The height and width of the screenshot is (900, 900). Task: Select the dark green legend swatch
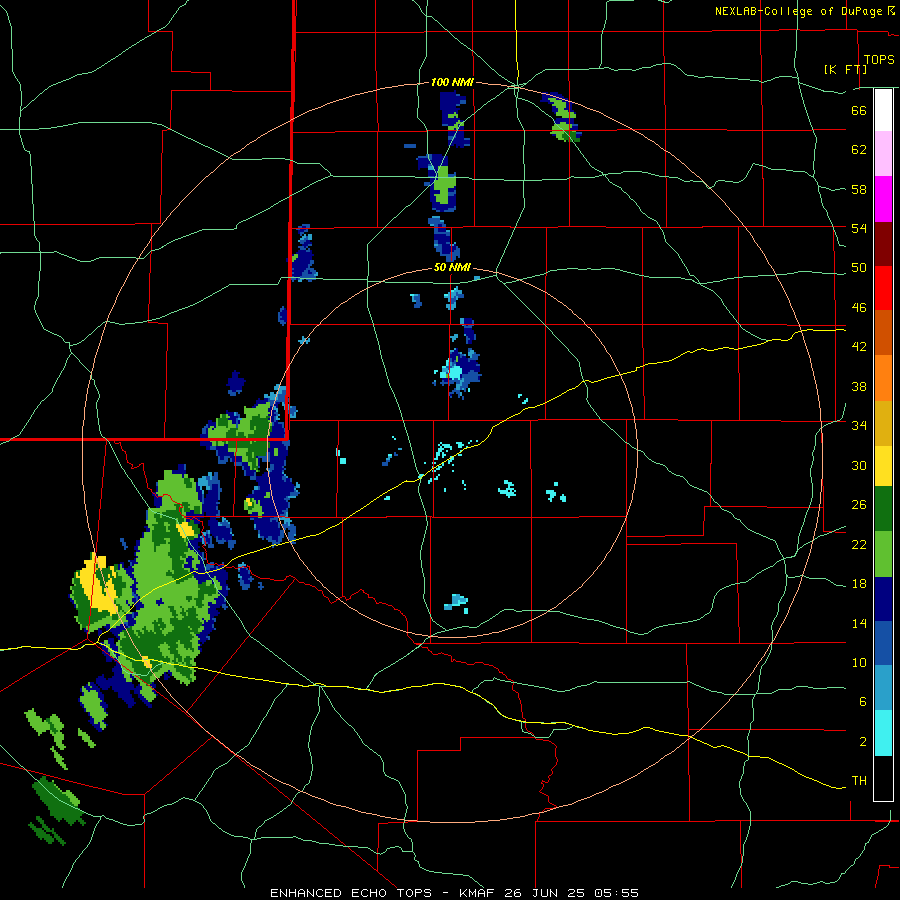tap(883, 509)
